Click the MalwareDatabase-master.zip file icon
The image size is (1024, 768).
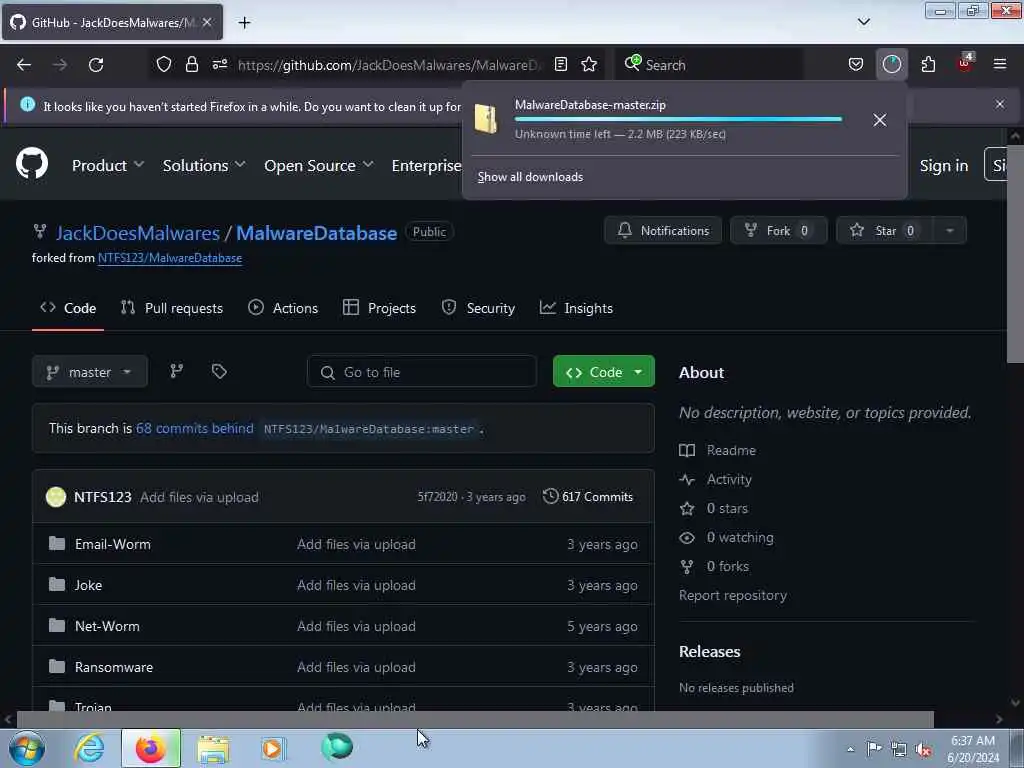click(x=487, y=119)
